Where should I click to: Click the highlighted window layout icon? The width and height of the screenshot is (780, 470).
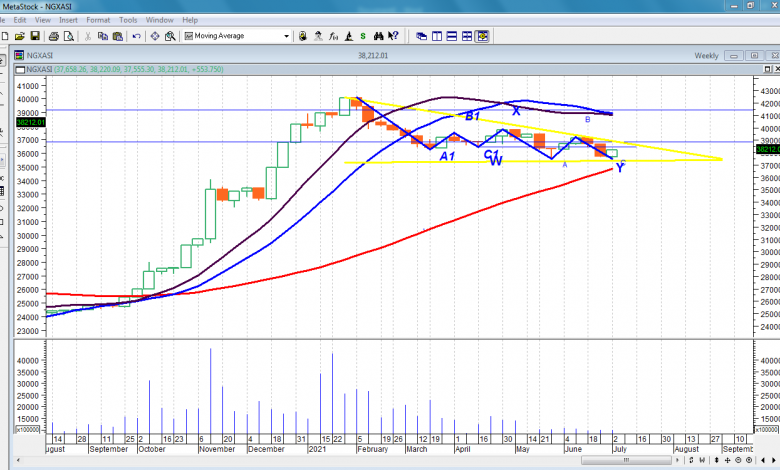482,36
